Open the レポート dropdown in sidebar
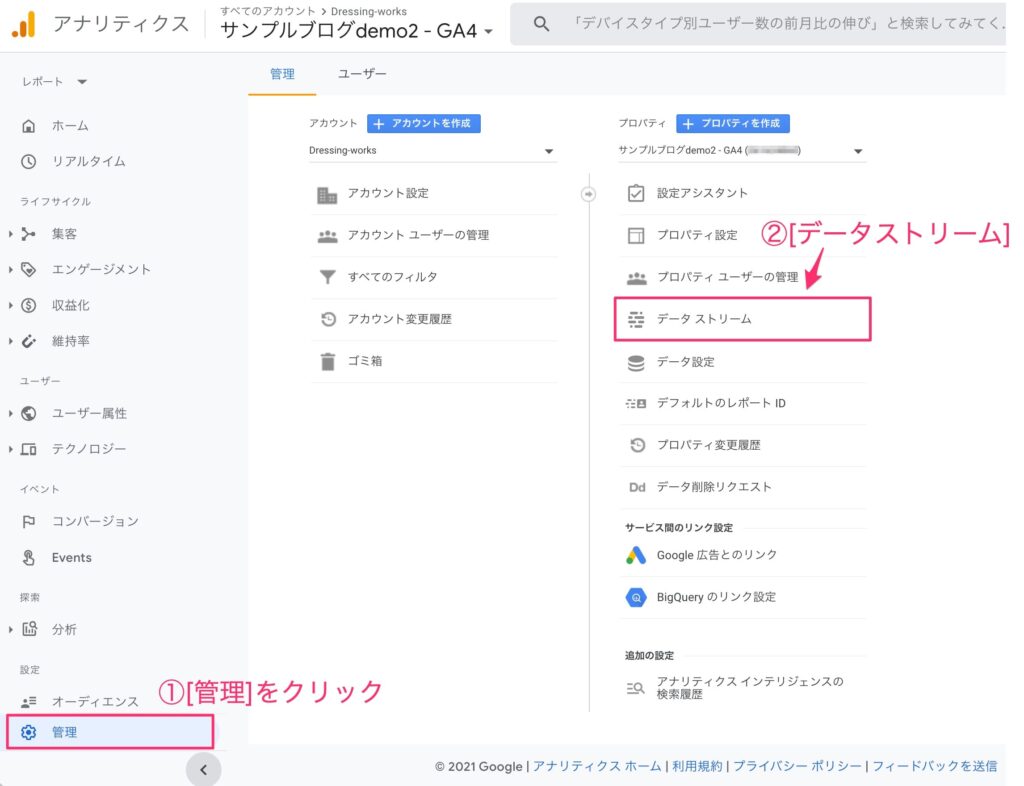Viewport: 1024px width, 786px height. [82, 82]
